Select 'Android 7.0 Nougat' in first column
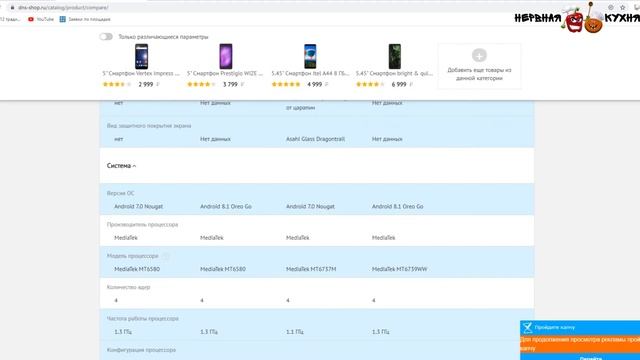The image size is (640, 360). 138,207
